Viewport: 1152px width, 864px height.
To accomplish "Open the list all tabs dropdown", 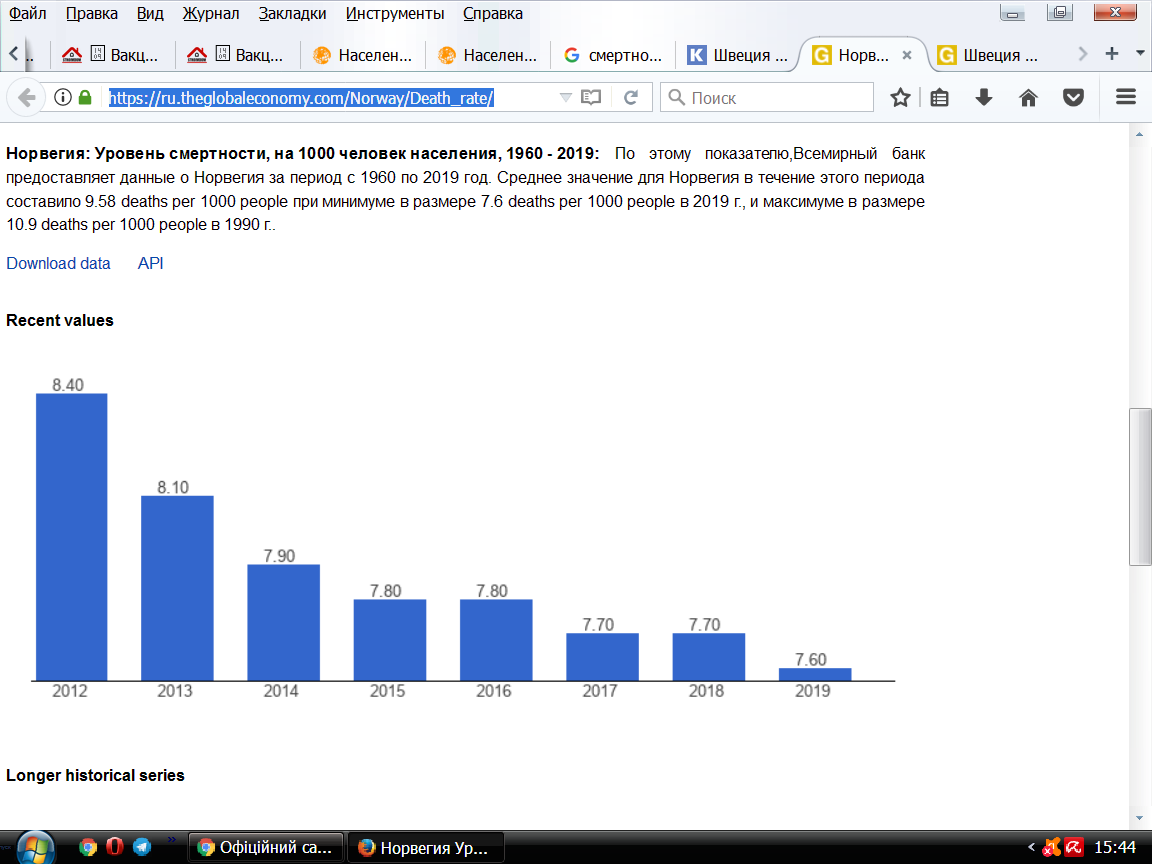I will [x=1140, y=54].
